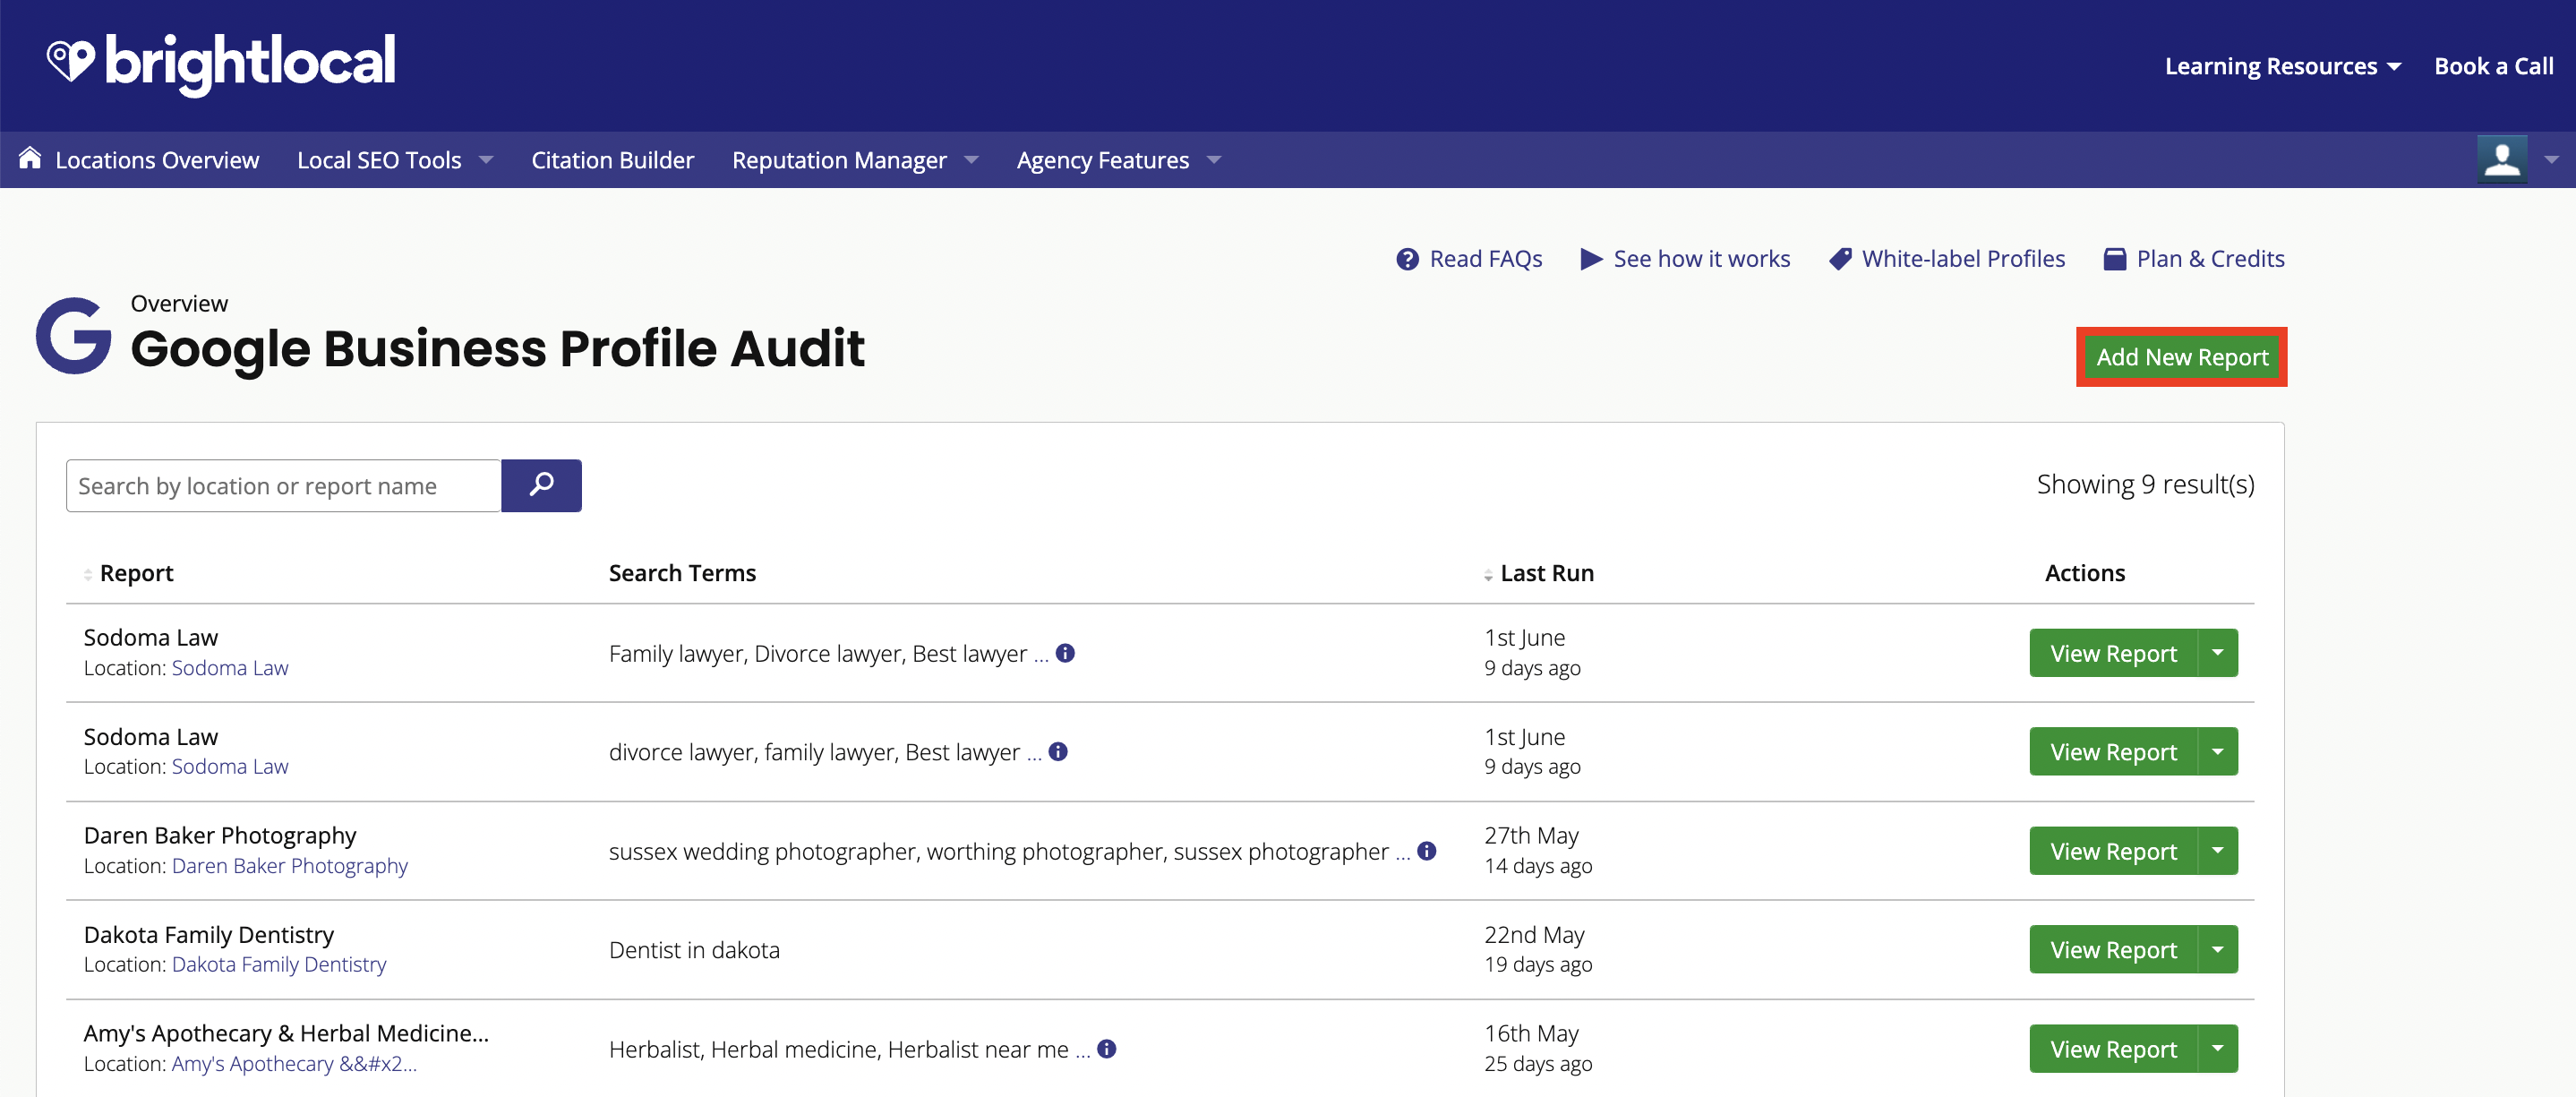Sort by the Last Run column sort arrows
This screenshot has height=1097, width=2576.
click(1488, 574)
